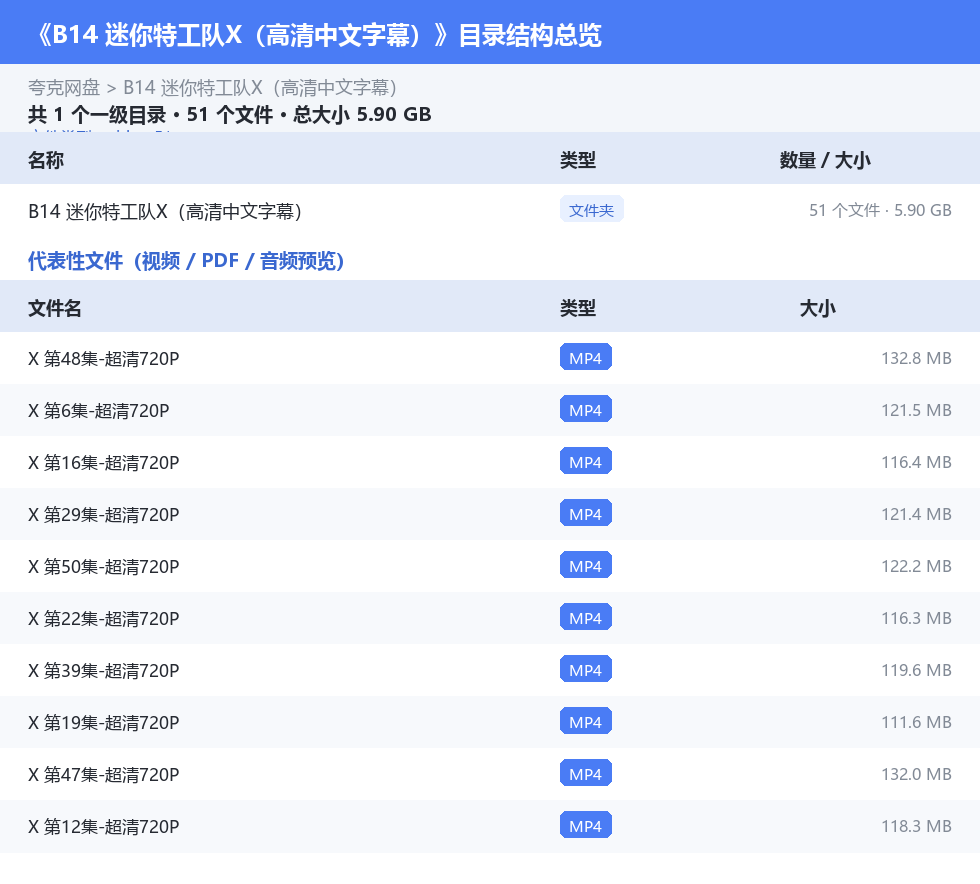980x884 pixels.
Task: Select file X 第19集-超清720P
Action: coord(104,721)
